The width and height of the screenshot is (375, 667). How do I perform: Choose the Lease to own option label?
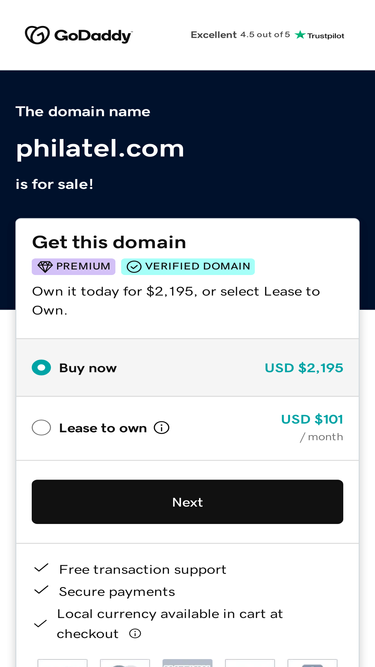(103, 428)
